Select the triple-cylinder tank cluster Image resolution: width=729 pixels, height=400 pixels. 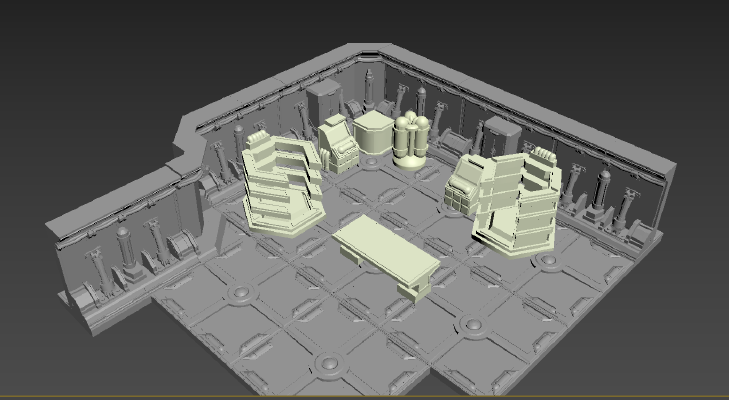coord(411,140)
